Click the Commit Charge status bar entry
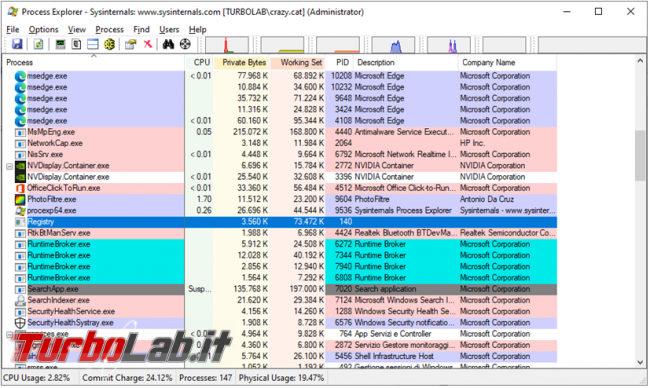Image resolution: width=650 pixels, height=388 pixels. 127,378
